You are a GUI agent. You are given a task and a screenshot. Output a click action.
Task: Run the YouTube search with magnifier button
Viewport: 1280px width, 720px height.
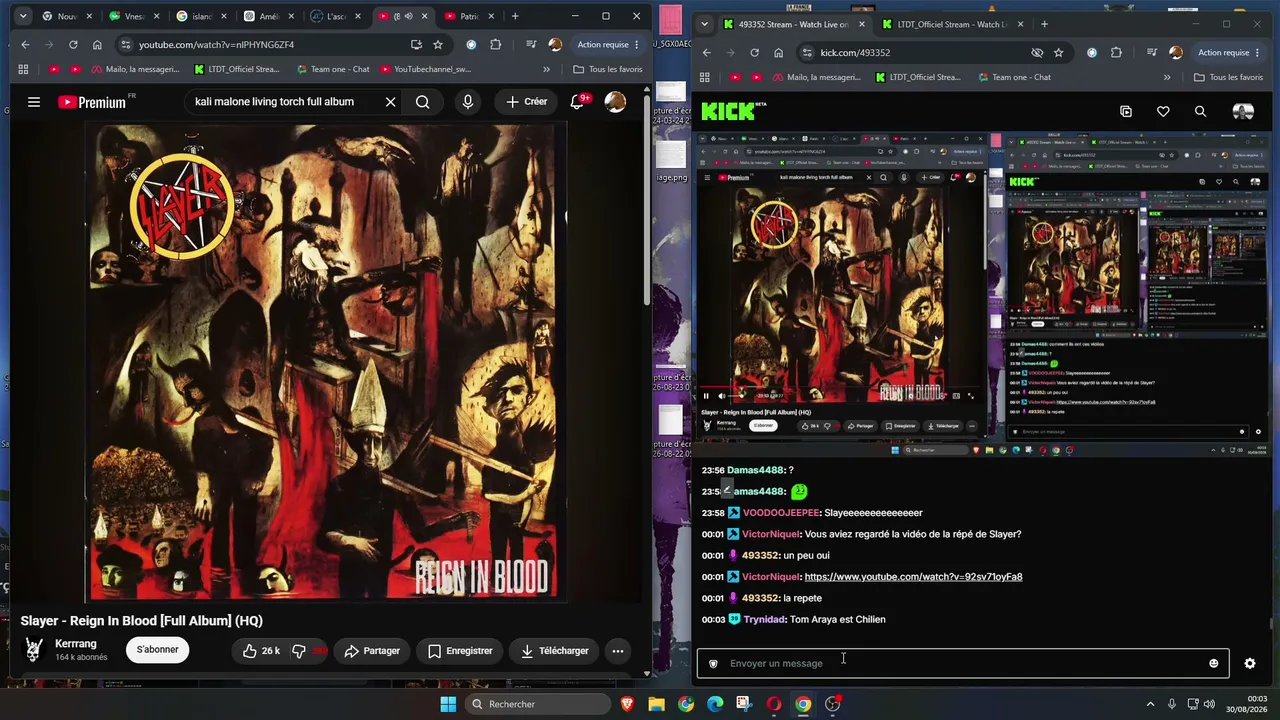422,102
